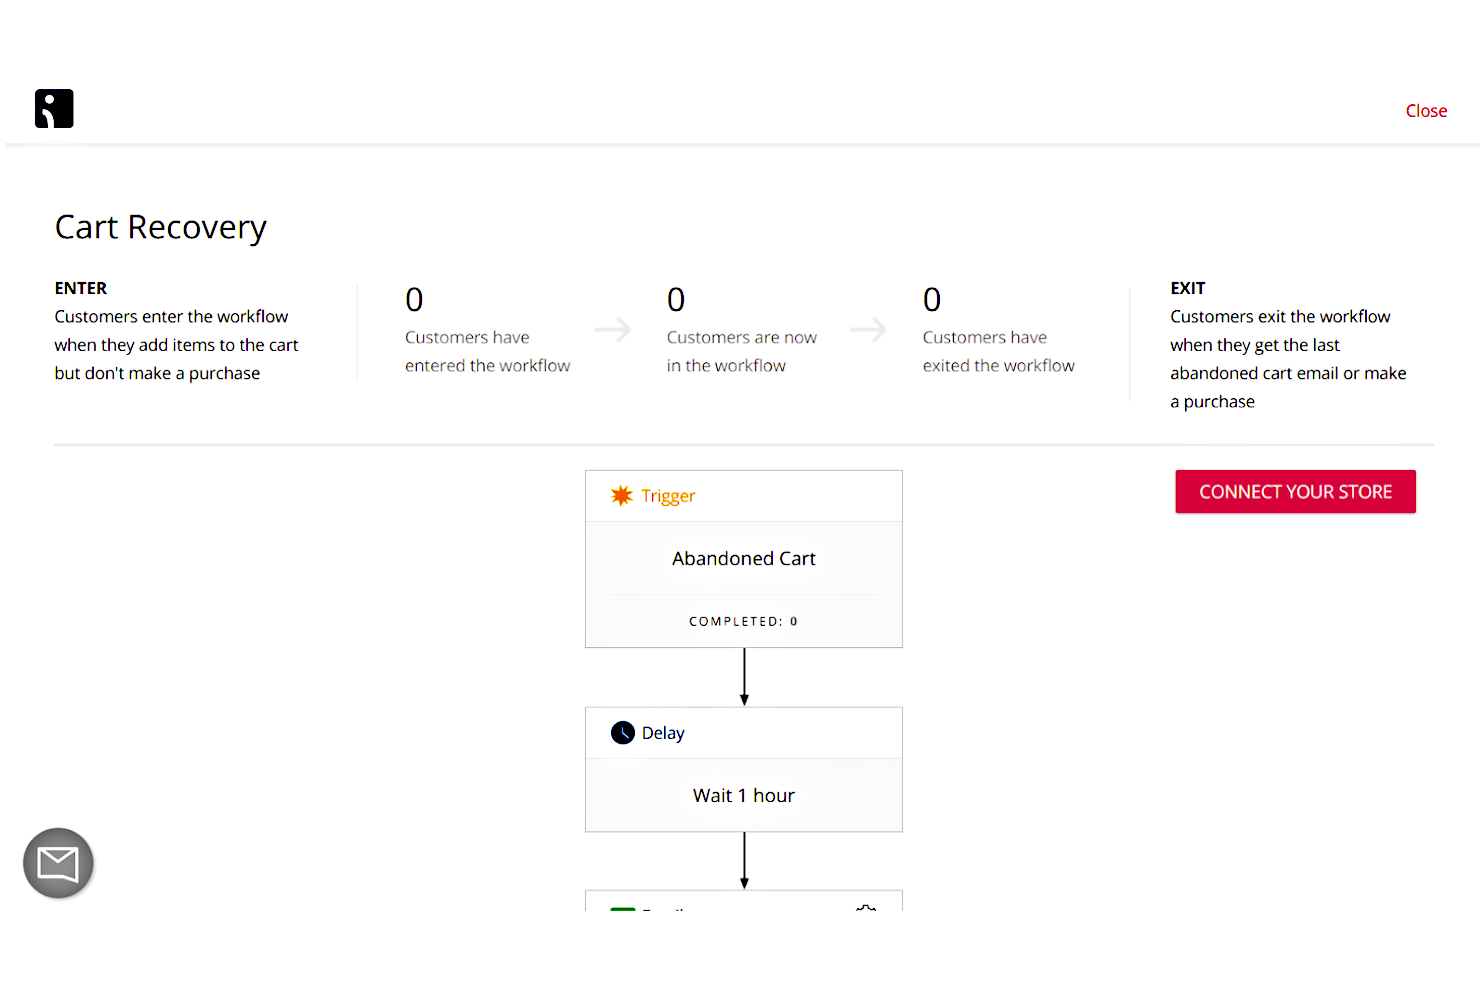The height and width of the screenshot is (987, 1480).
Task: Select the Abandoned Cart trigger card
Action: point(744,559)
